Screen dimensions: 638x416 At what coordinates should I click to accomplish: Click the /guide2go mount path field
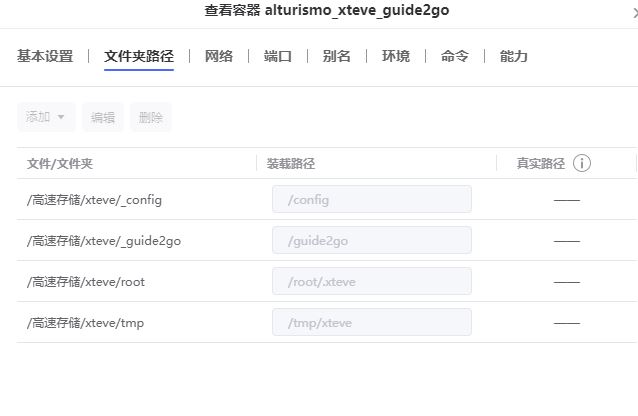[371, 240]
